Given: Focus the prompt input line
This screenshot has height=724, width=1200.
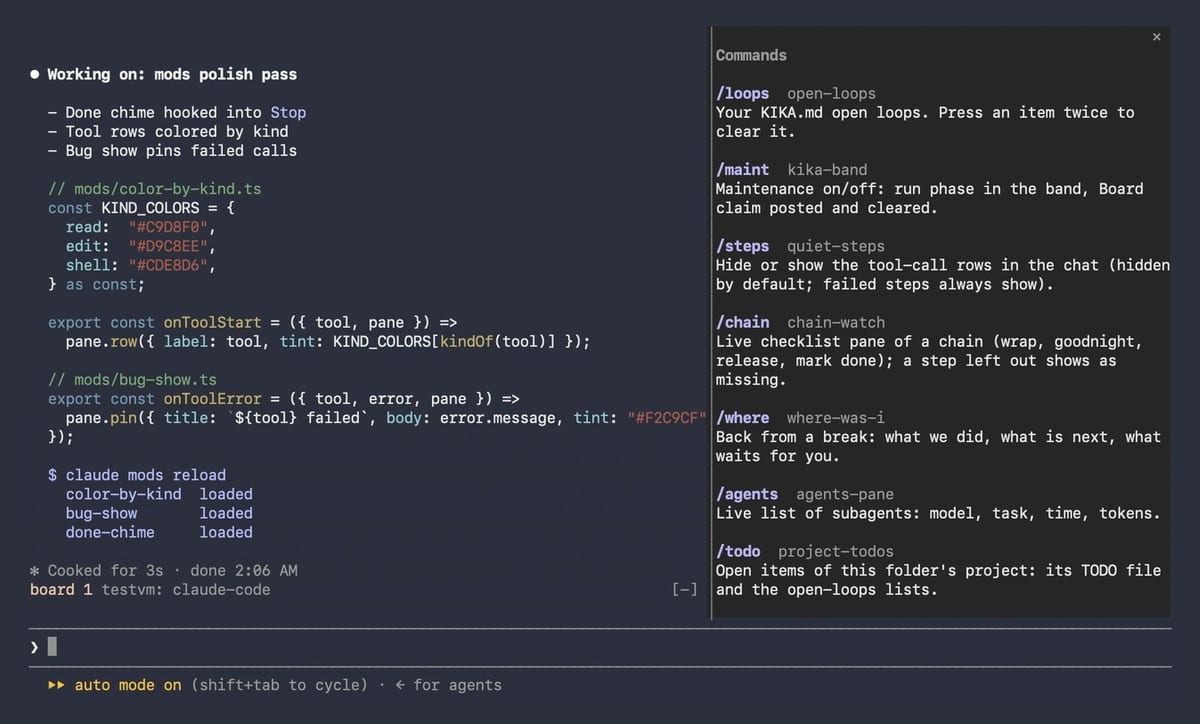Looking at the screenshot, I should (x=600, y=648).
